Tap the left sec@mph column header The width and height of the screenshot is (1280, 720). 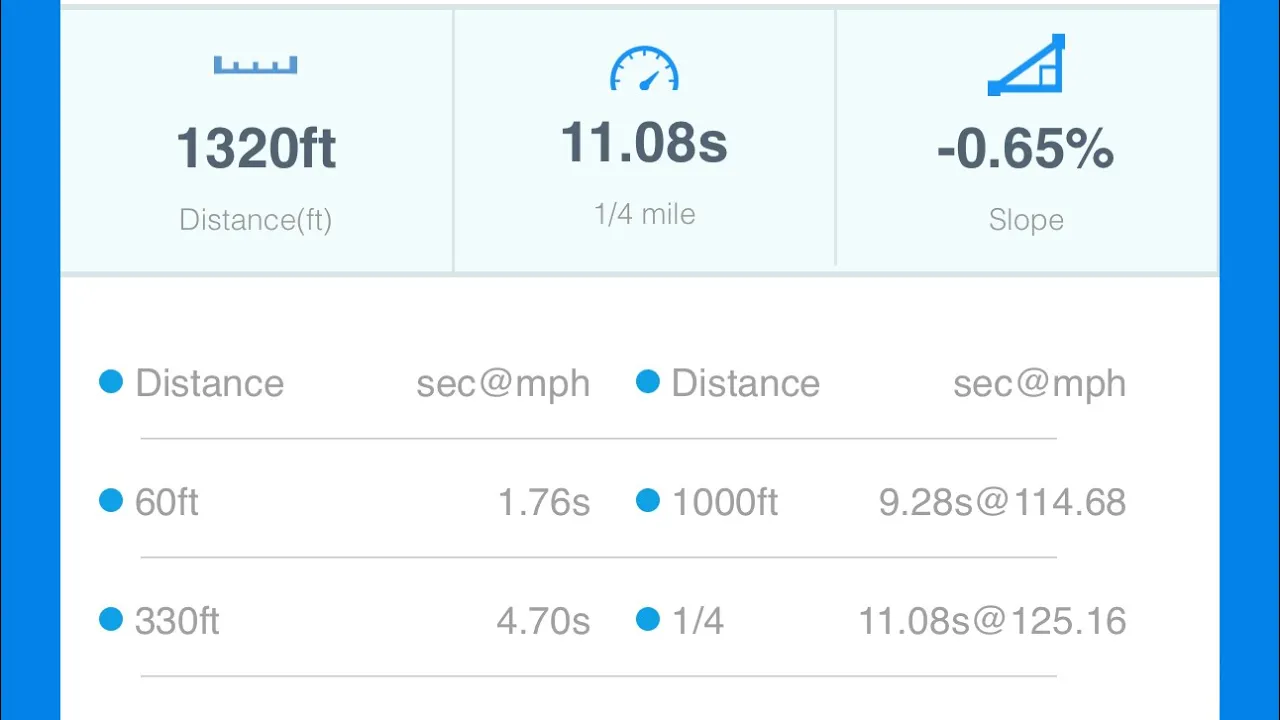click(503, 384)
